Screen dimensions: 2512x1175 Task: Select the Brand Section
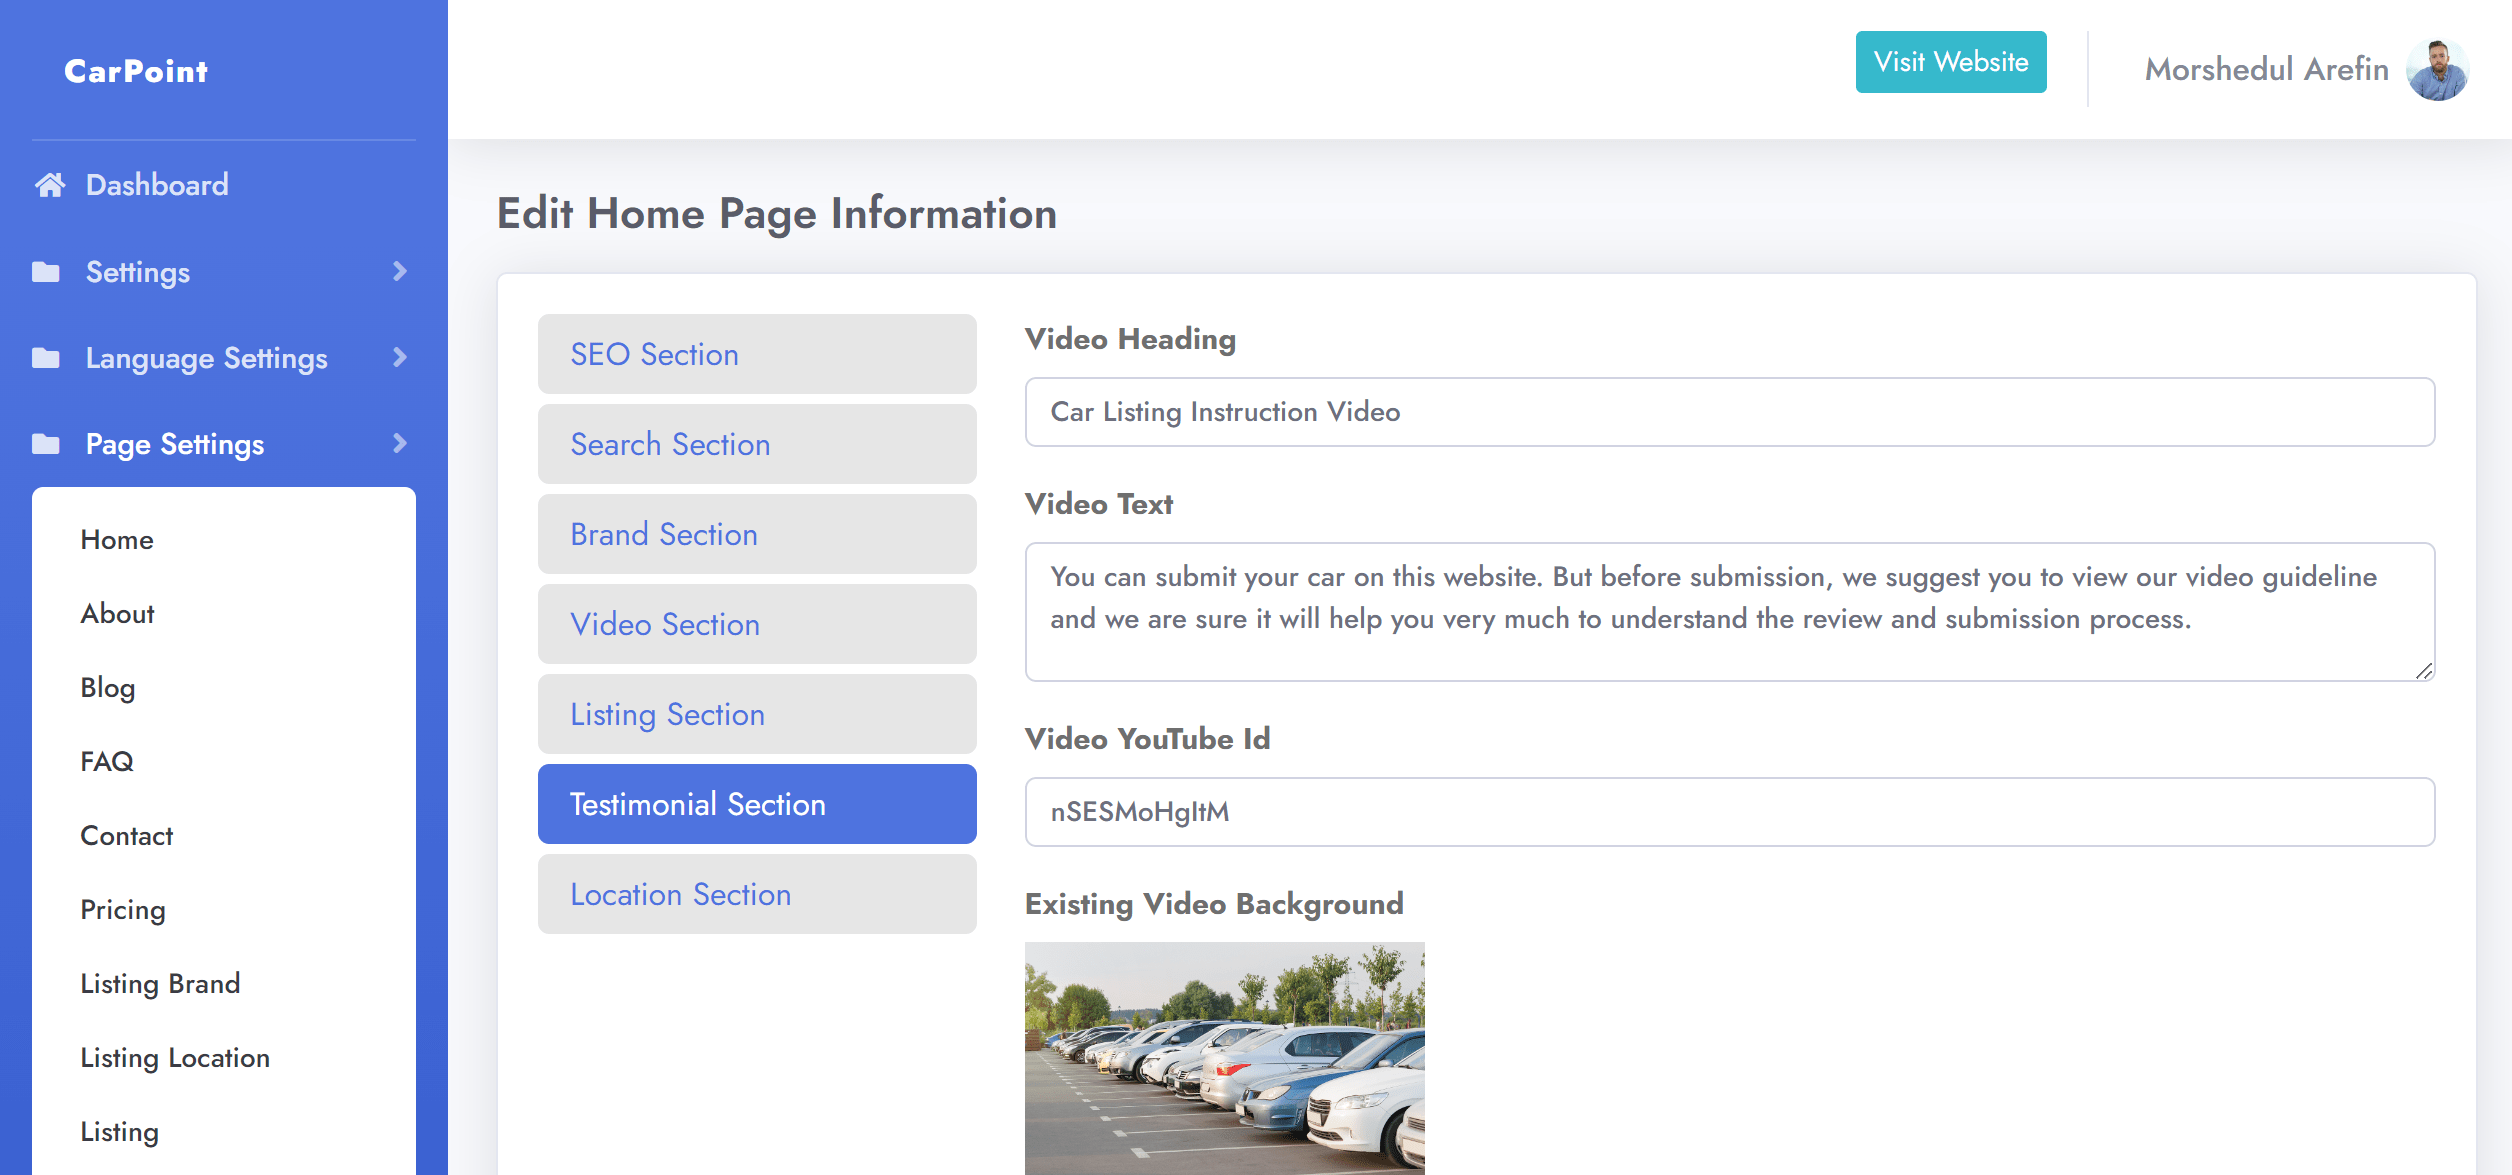(x=757, y=534)
